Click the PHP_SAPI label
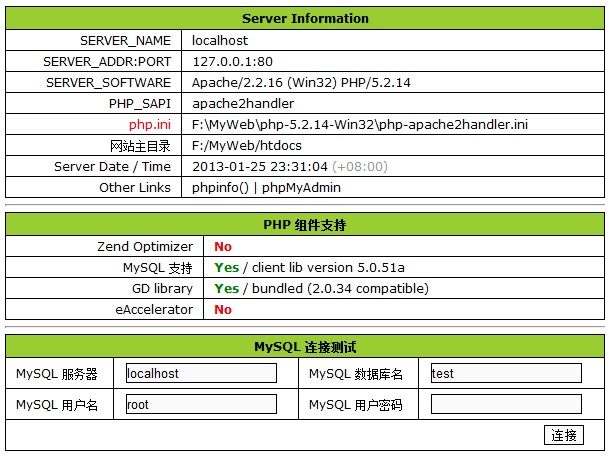 140,104
